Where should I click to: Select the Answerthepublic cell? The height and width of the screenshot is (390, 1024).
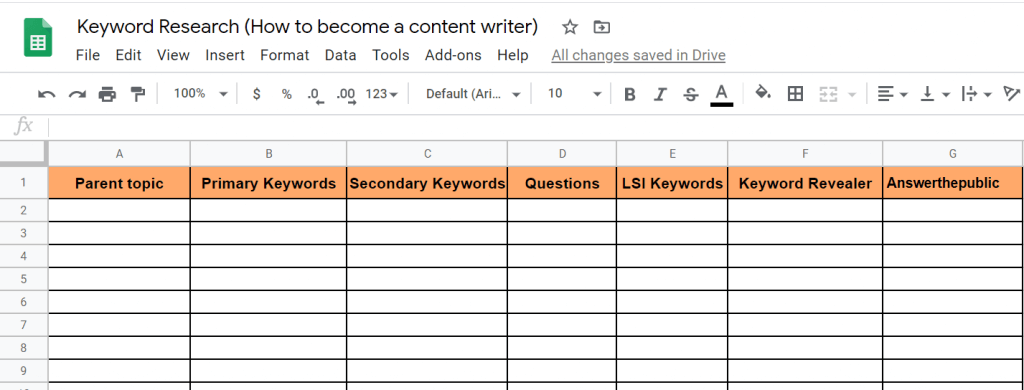[x=953, y=183]
